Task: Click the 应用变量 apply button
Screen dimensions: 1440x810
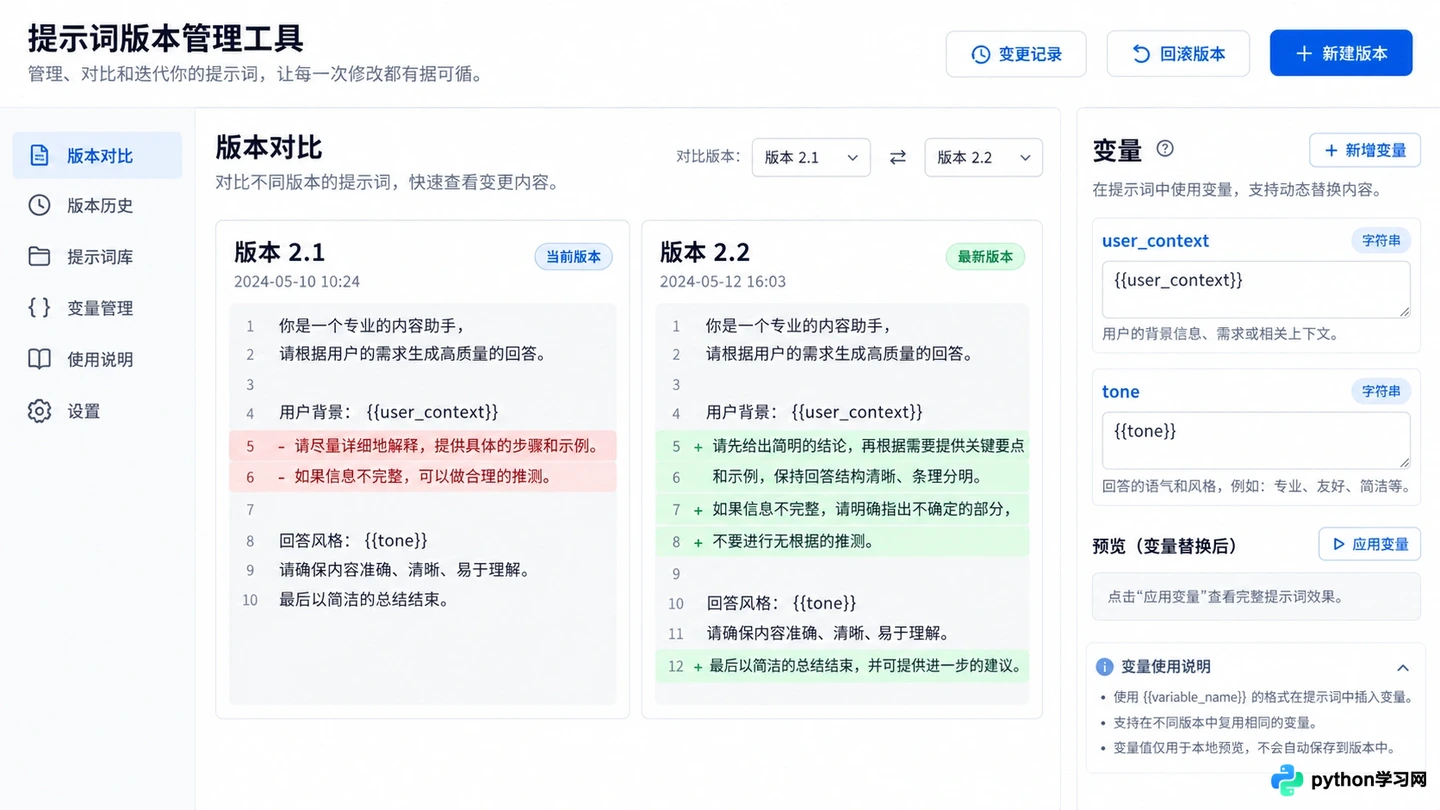Action: tap(1369, 544)
